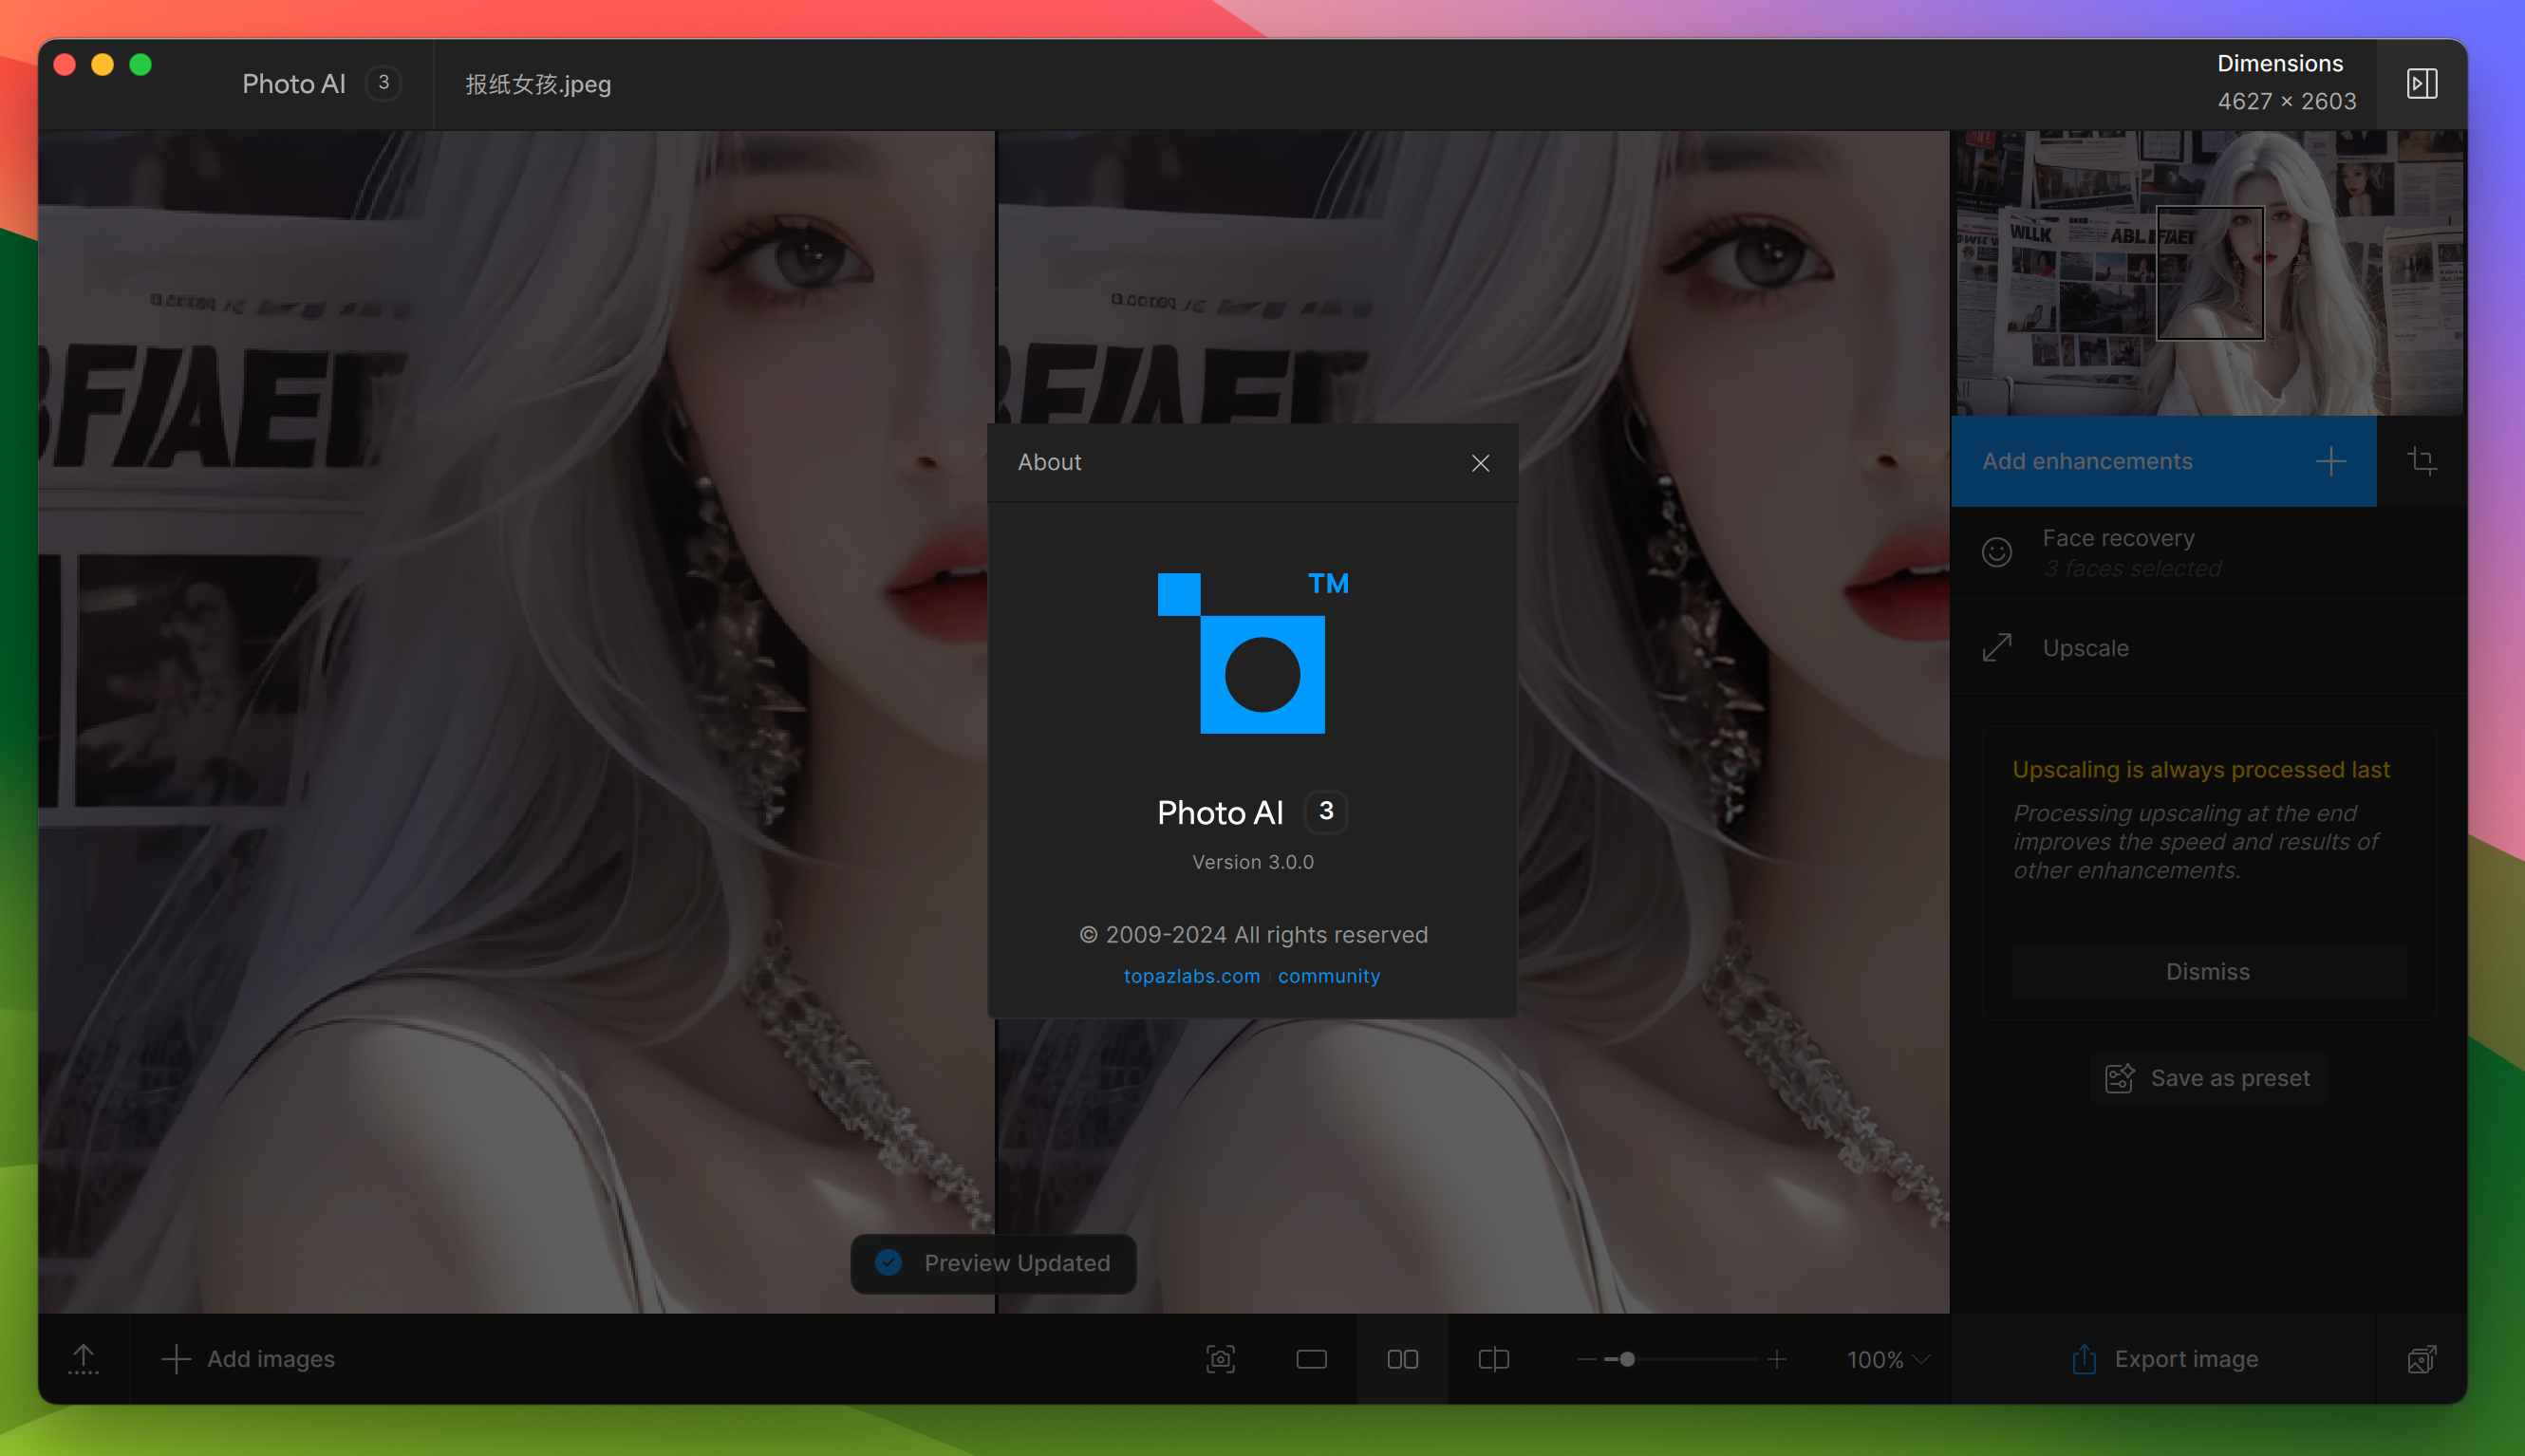
Task: Toggle the right sidebar panel icon
Action: [x=2421, y=84]
